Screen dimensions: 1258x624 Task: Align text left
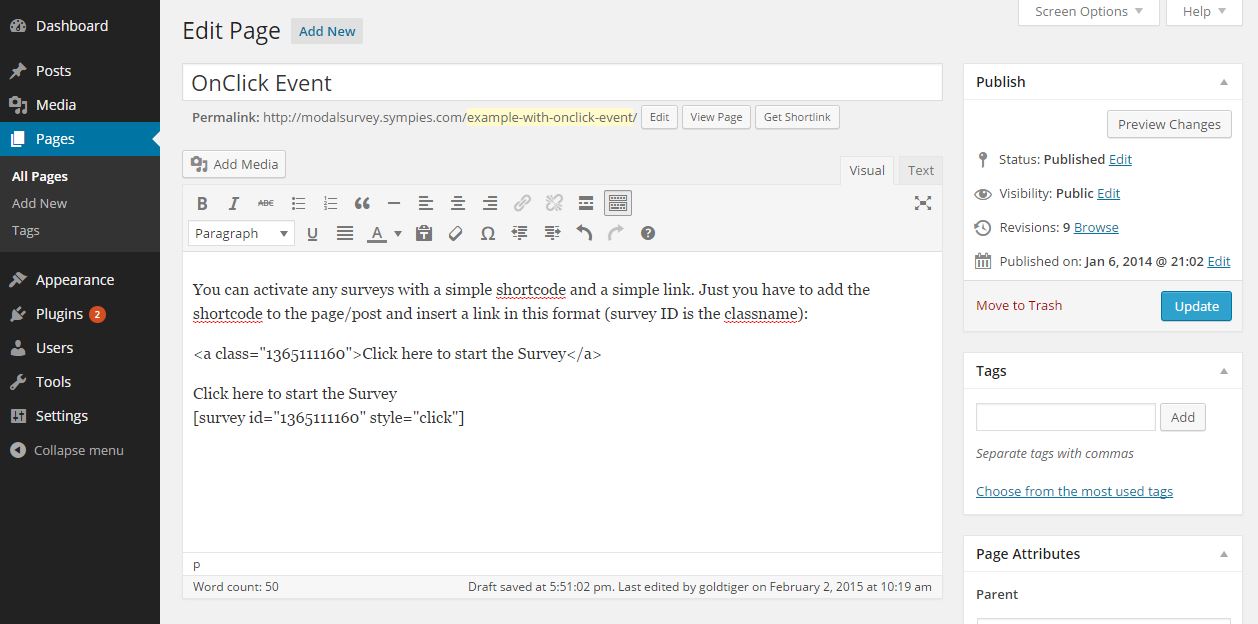(x=426, y=203)
